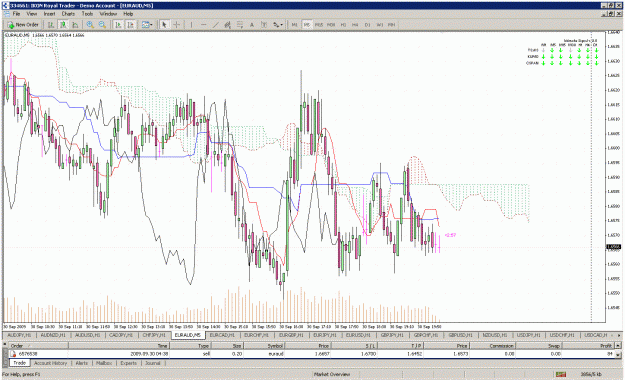Image resolution: width=625 pixels, height=380 pixels.
Task: Switch to the AUDUSD,H1 chart tab
Action: point(88,335)
